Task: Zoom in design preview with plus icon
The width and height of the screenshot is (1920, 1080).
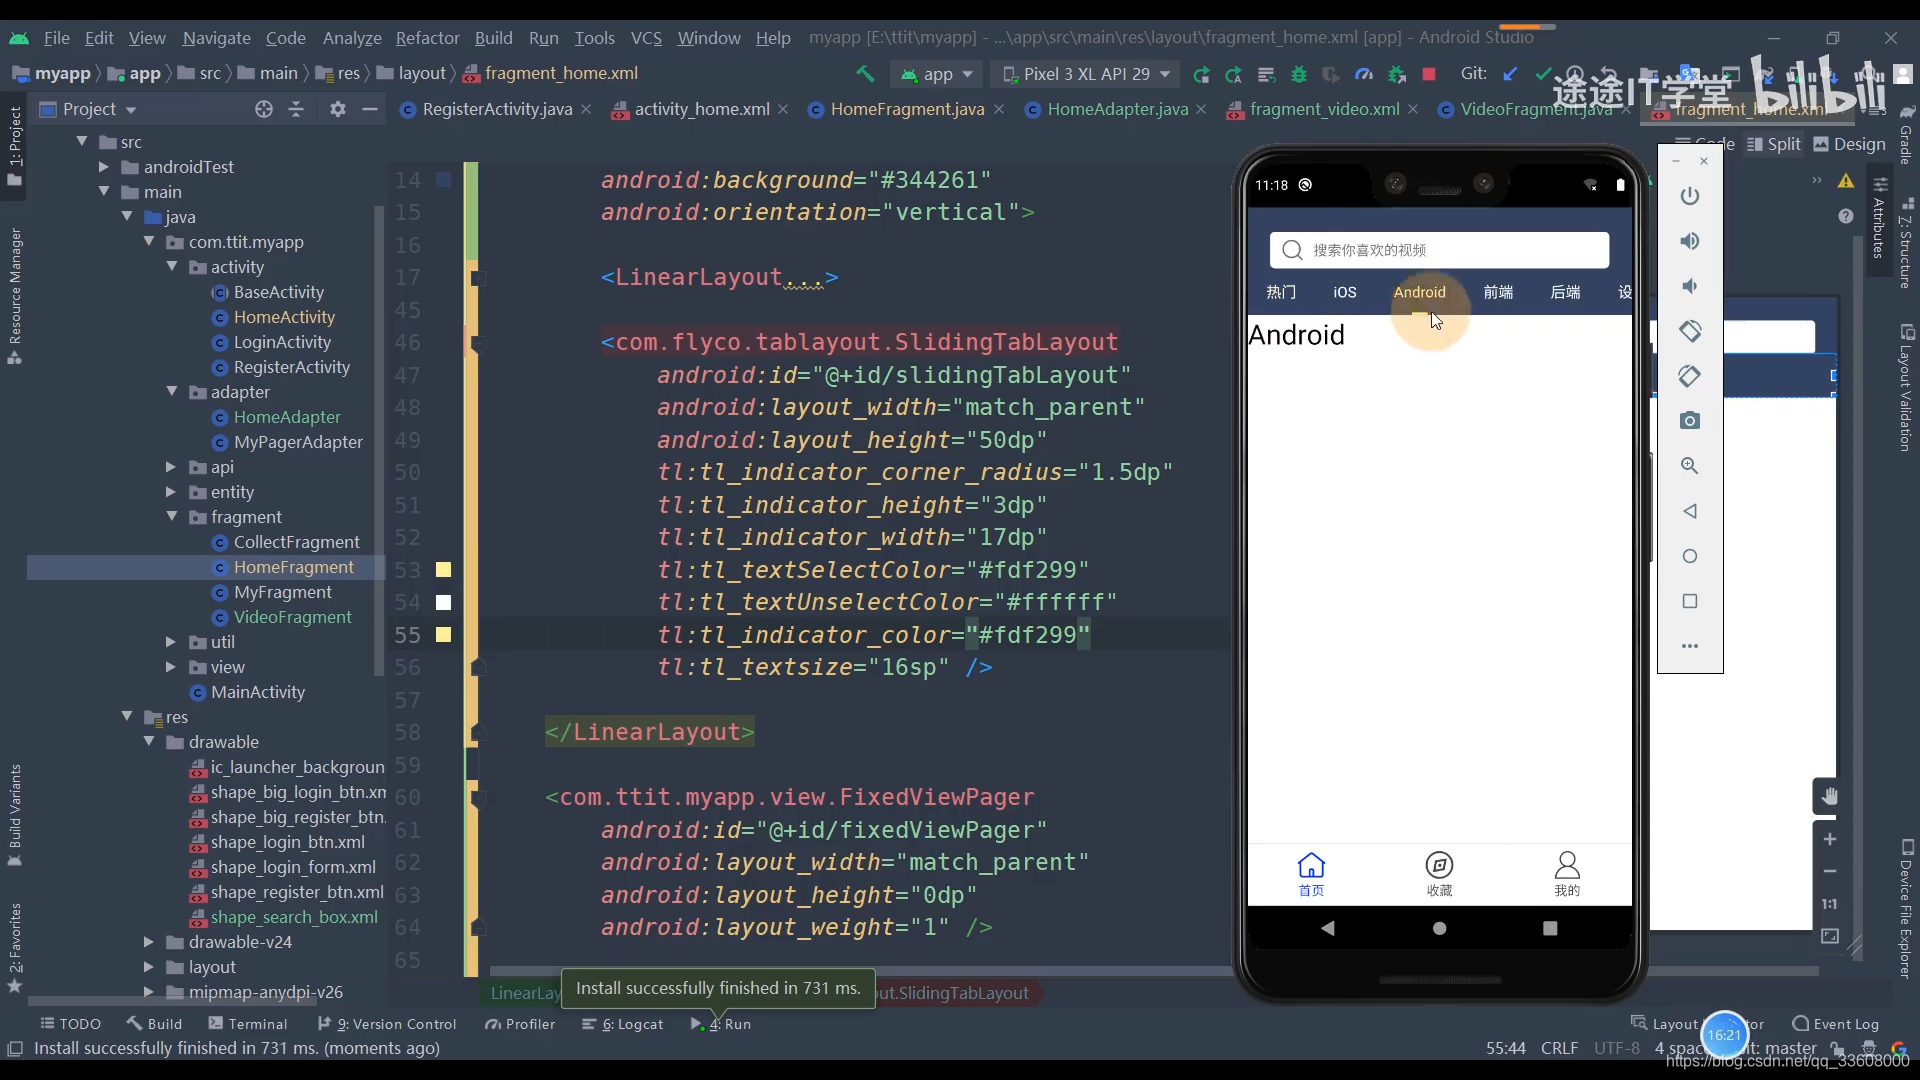Action: [1829, 839]
